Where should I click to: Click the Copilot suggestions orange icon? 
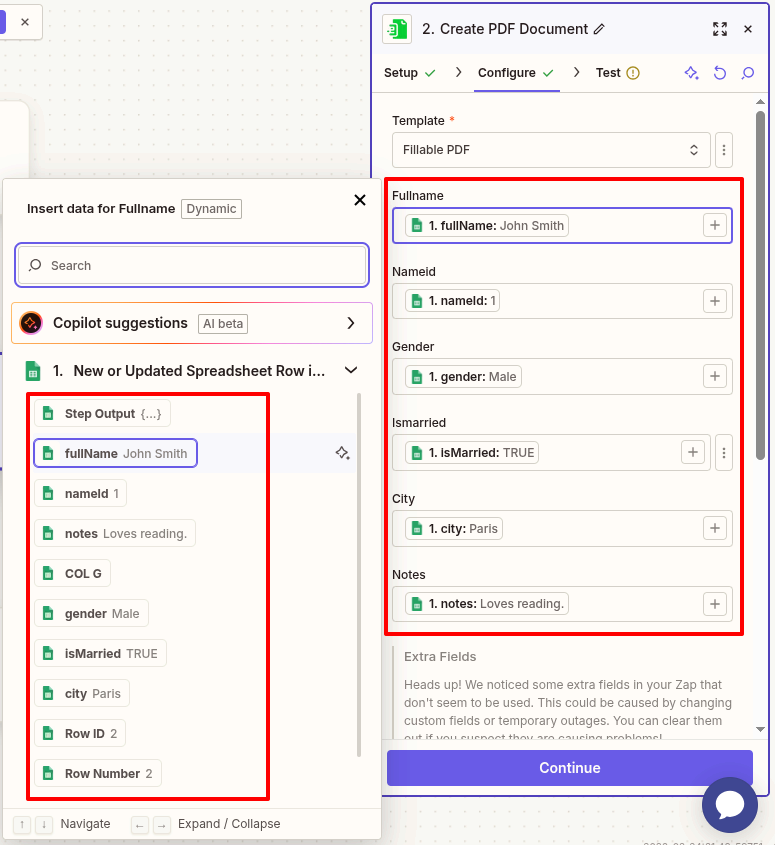point(31,323)
